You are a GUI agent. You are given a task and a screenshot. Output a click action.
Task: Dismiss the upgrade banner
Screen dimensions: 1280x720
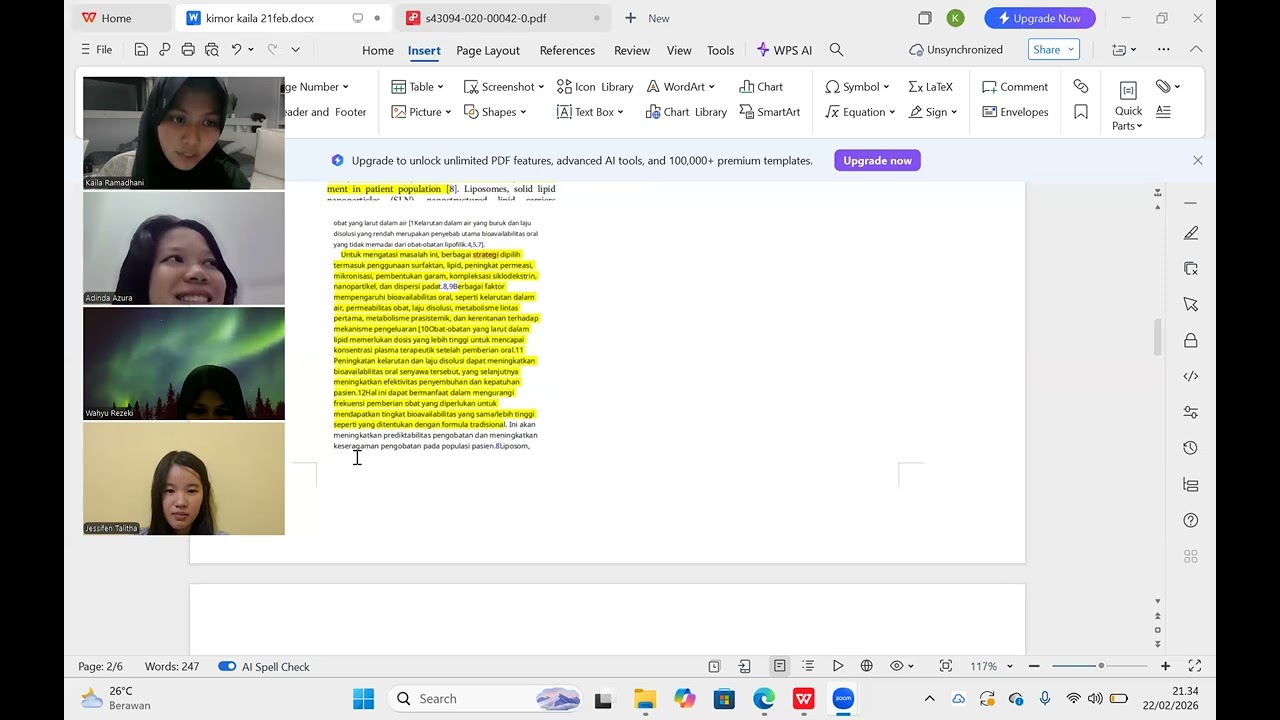click(x=1198, y=160)
